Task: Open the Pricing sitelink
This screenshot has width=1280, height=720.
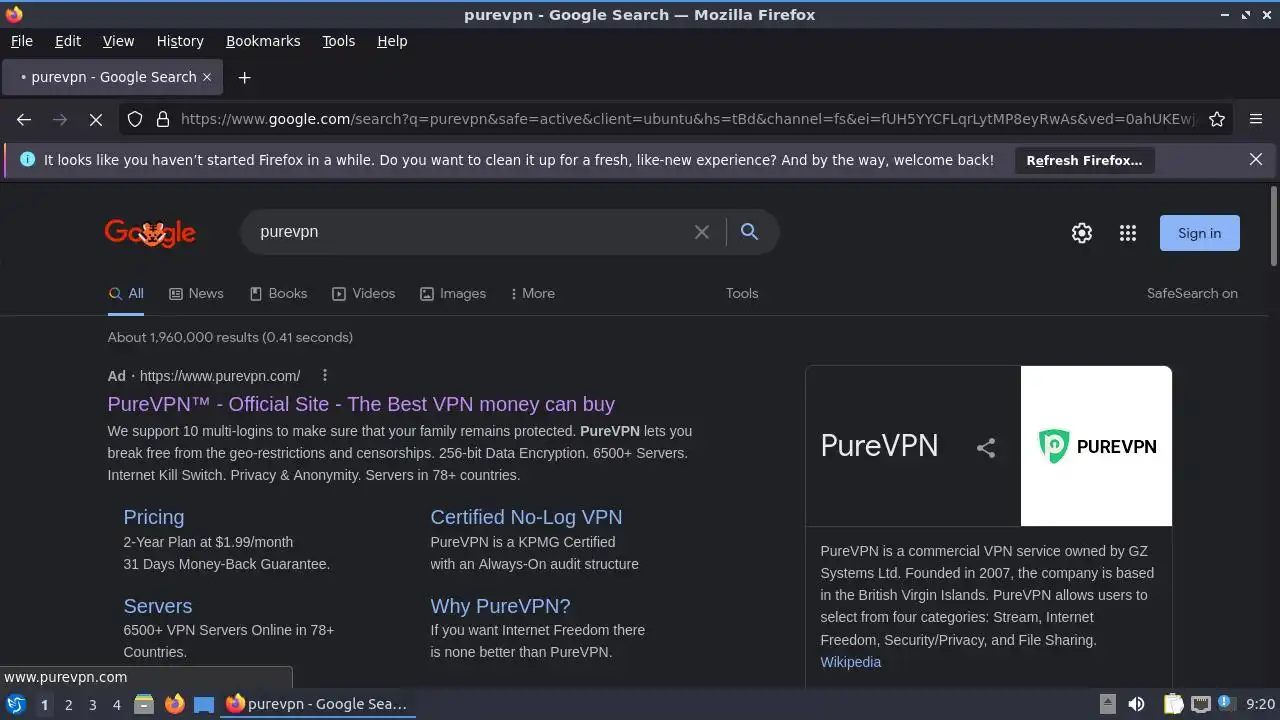Action: click(x=153, y=517)
